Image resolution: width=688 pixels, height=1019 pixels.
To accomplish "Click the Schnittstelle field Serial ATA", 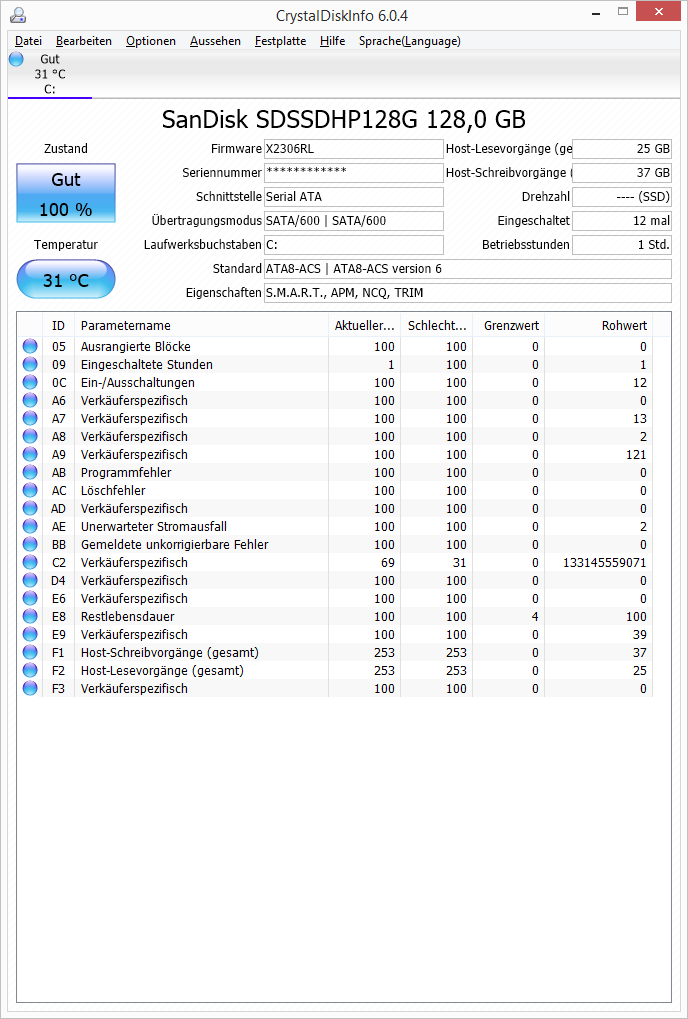I will [353, 197].
